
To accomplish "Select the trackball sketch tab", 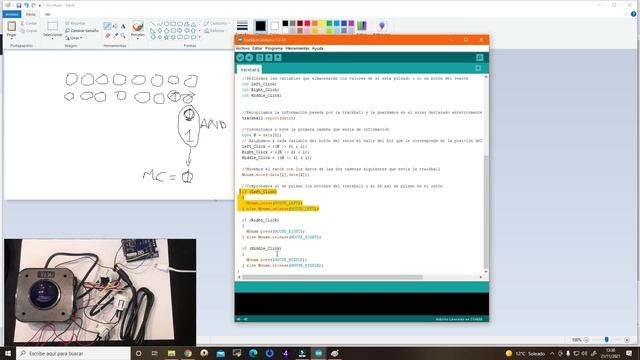I will tap(249, 70).
